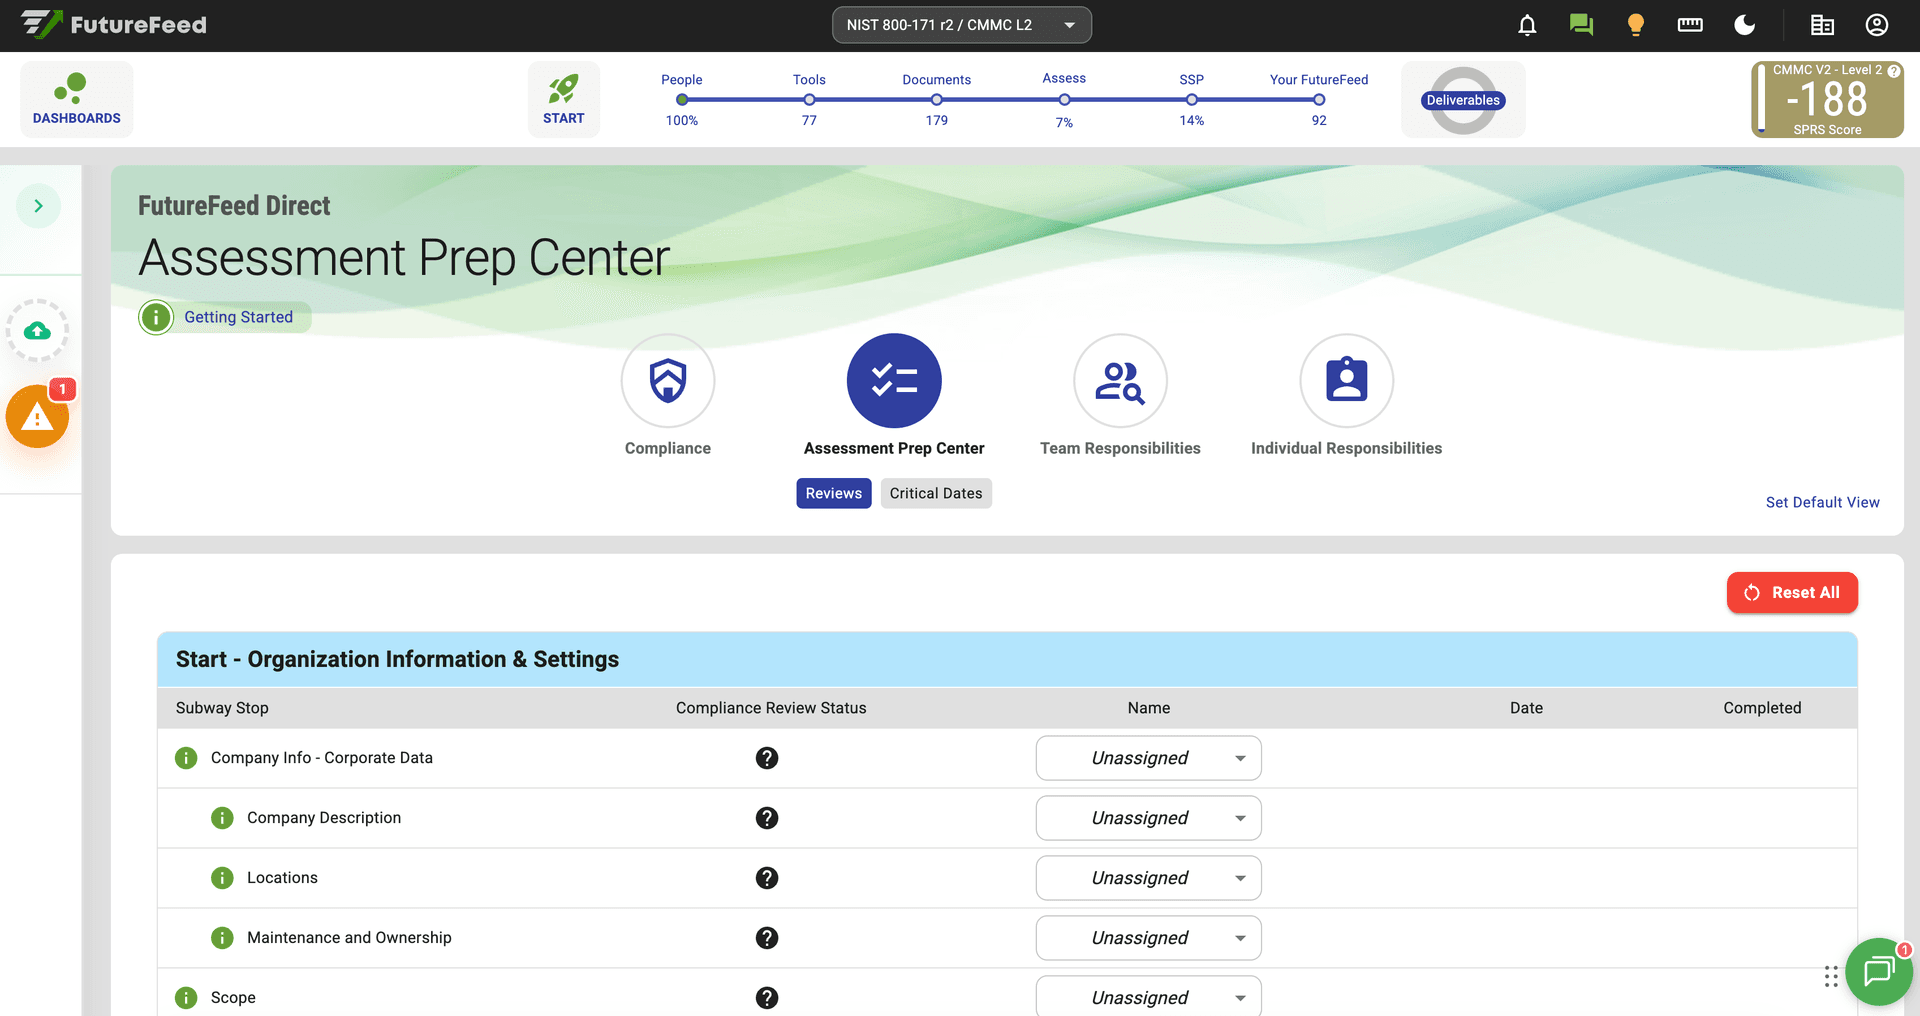Open the live chat bubble widget

[1879, 971]
